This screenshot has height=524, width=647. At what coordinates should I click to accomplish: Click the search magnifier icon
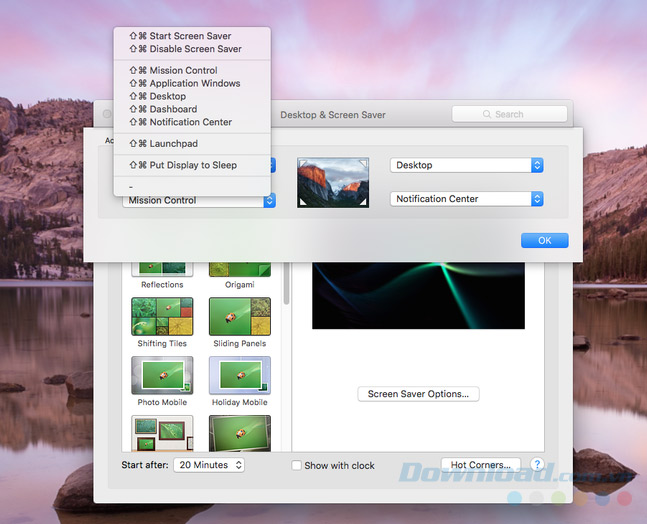(487, 114)
